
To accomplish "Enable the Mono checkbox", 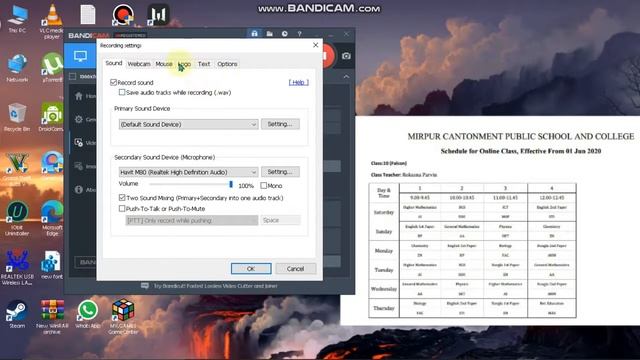I will 264,186.
